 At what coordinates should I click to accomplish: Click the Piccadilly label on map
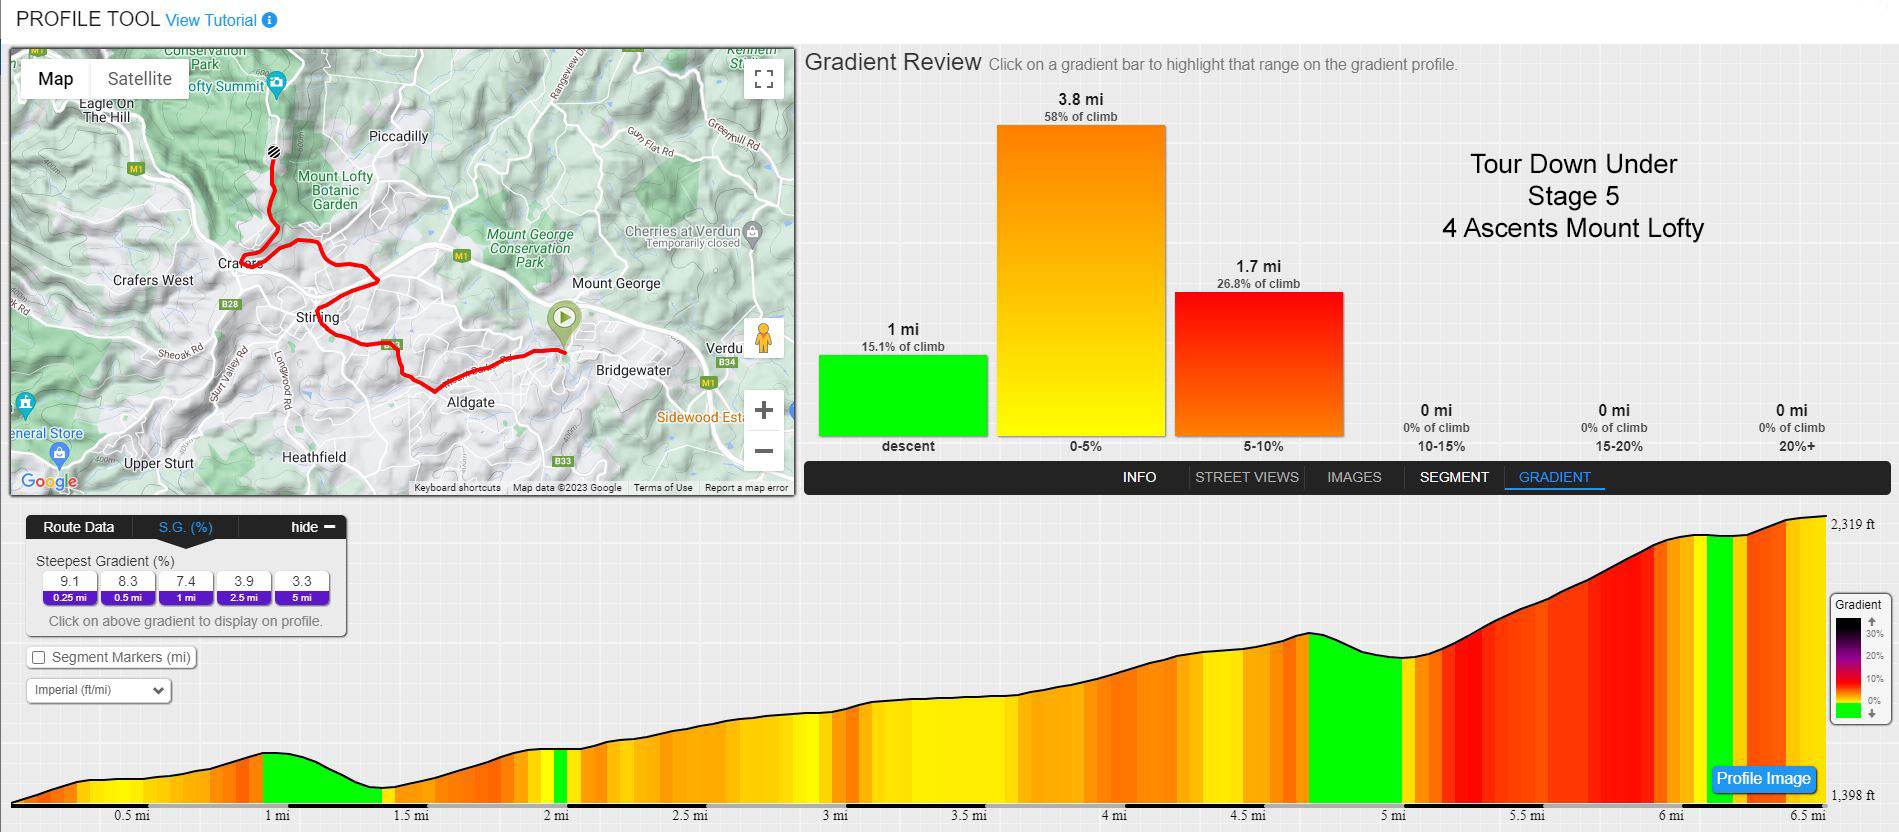398,136
